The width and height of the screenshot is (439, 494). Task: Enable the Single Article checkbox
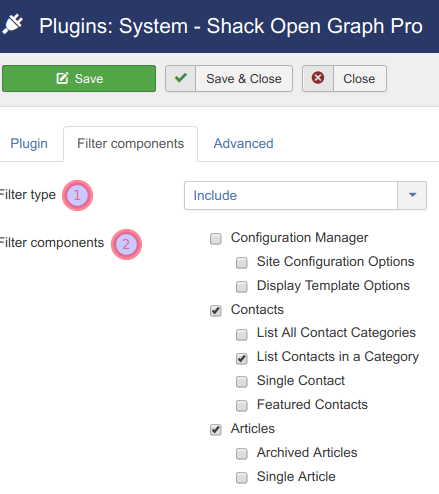242,478
